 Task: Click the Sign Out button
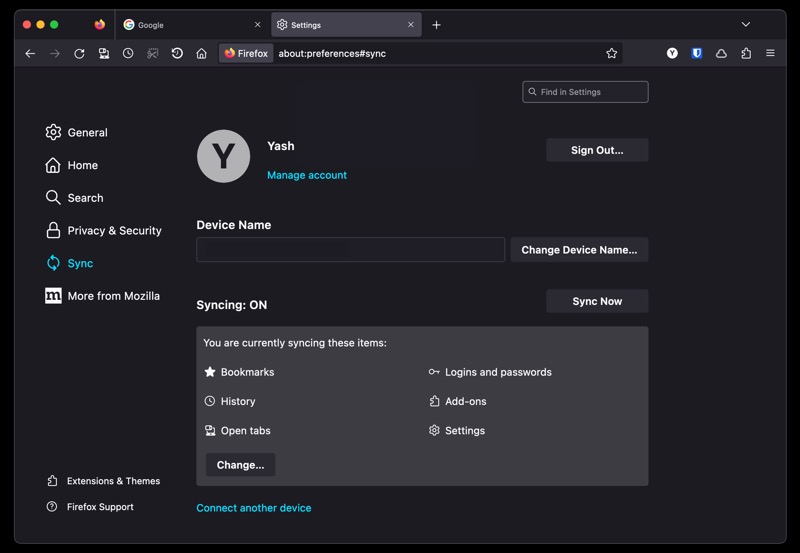(x=597, y=150)
